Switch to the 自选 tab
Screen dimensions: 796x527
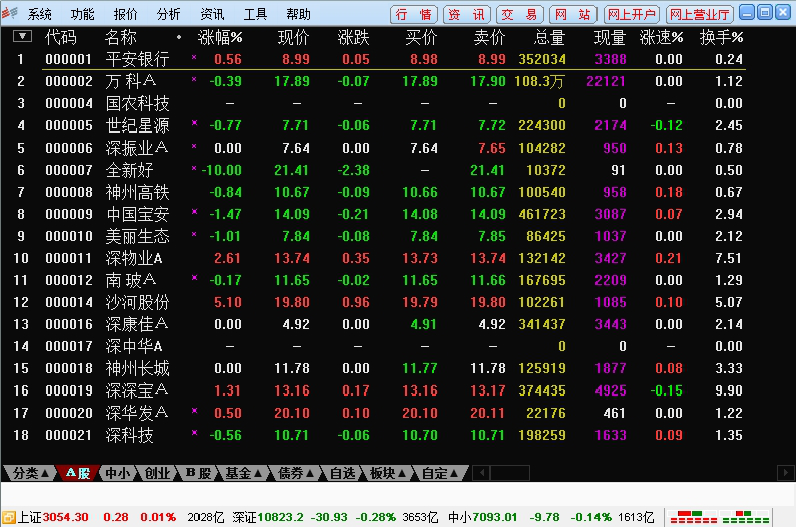point(342,473)
